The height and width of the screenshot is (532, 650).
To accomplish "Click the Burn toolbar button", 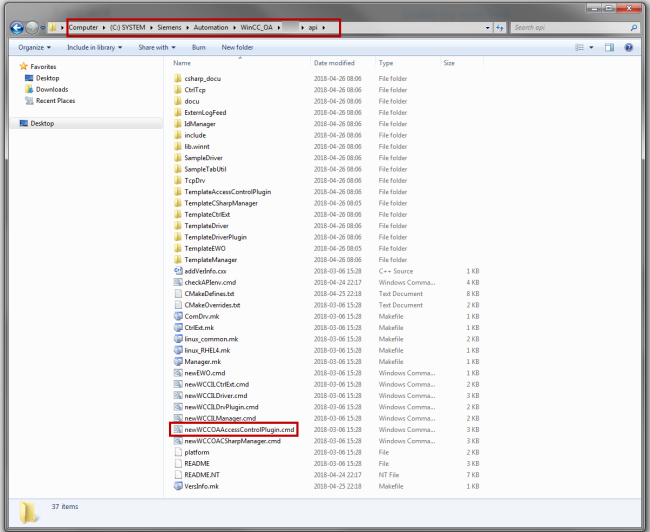I will [199, 47].
